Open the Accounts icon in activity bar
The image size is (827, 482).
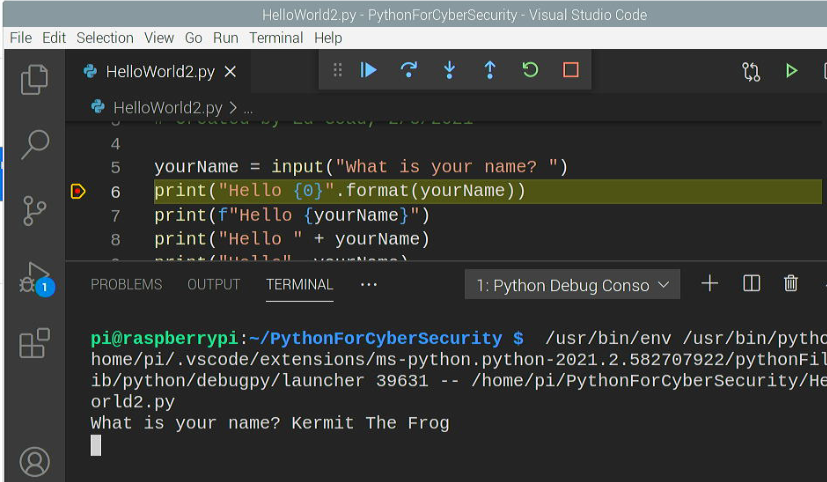34,462
